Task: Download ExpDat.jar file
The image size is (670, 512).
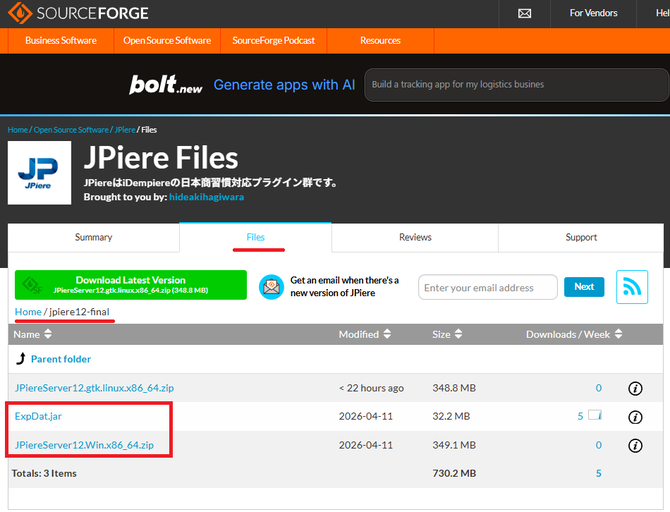Action: pyautogui.click(x=38, y=416)
